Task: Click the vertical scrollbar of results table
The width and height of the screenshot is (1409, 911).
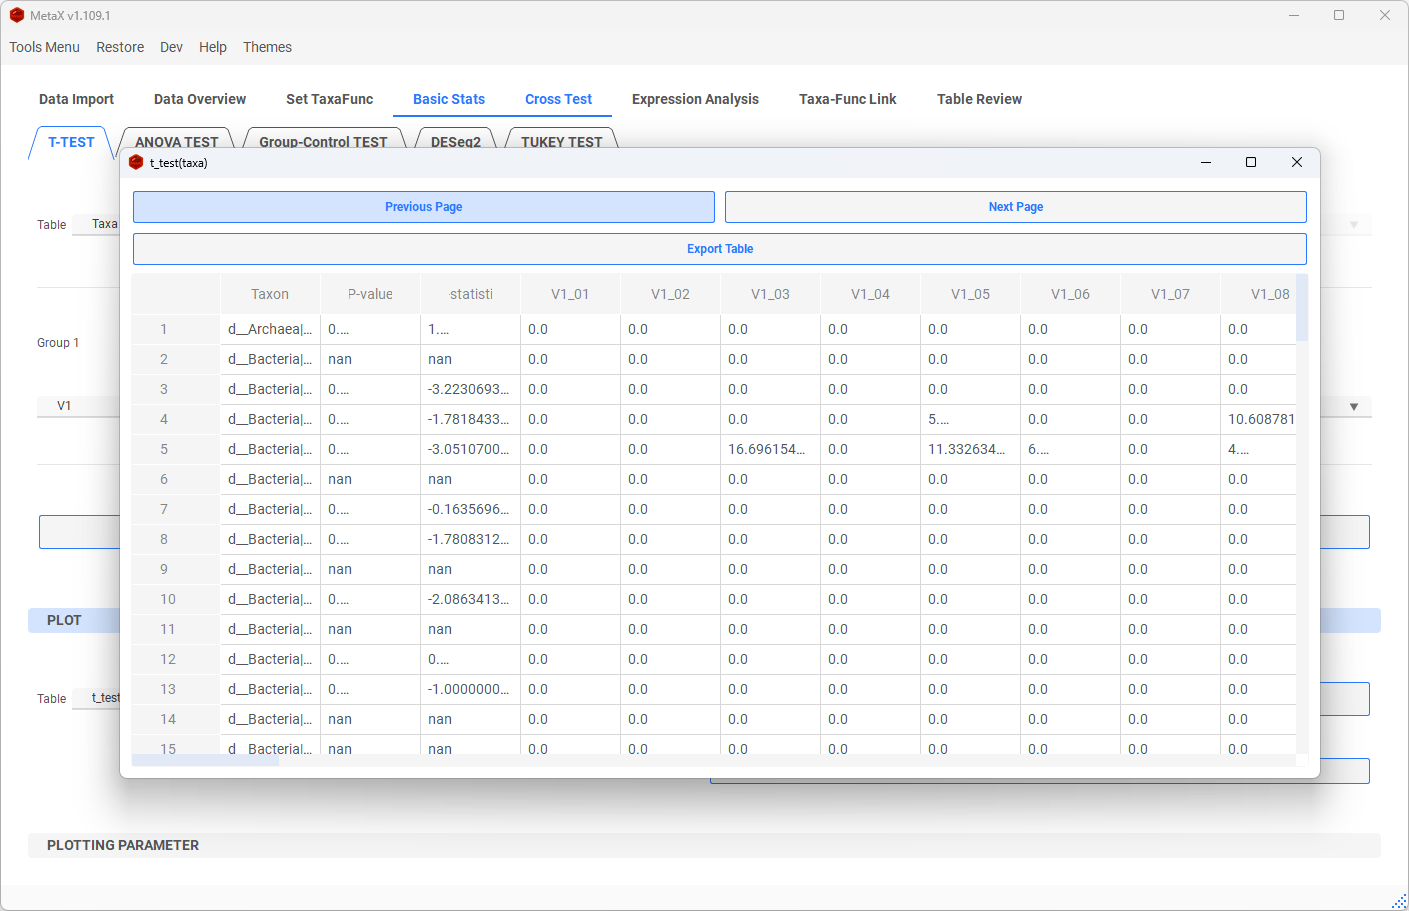Action: (1302, 308)
